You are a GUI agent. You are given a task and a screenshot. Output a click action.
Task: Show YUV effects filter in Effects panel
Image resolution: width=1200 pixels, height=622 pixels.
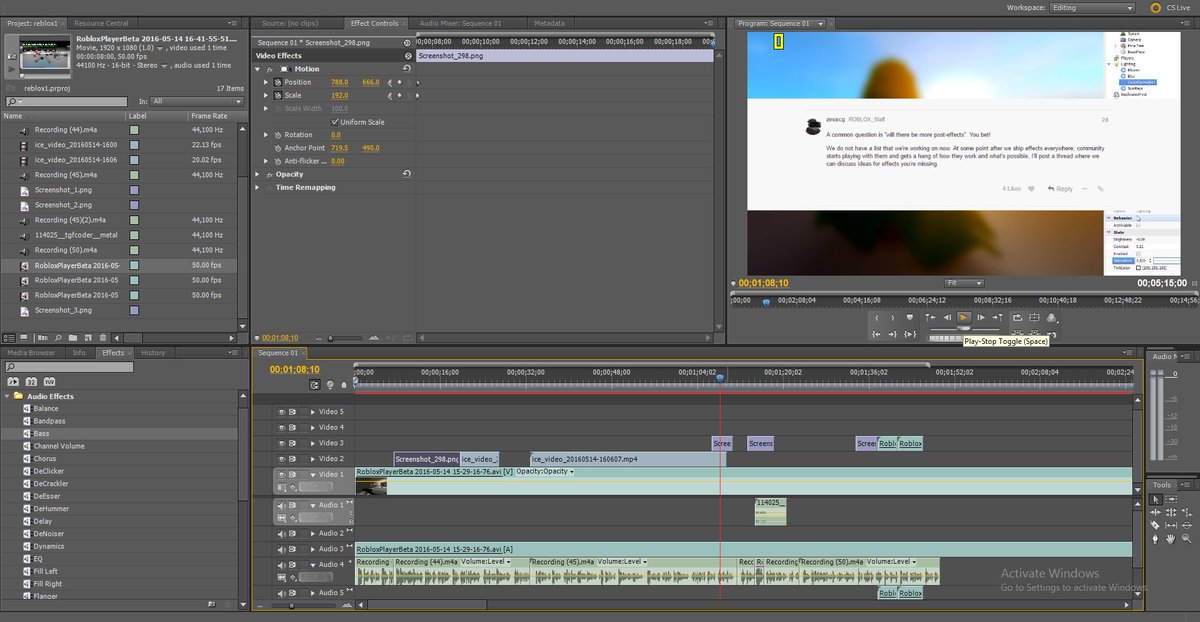[49, 381]
